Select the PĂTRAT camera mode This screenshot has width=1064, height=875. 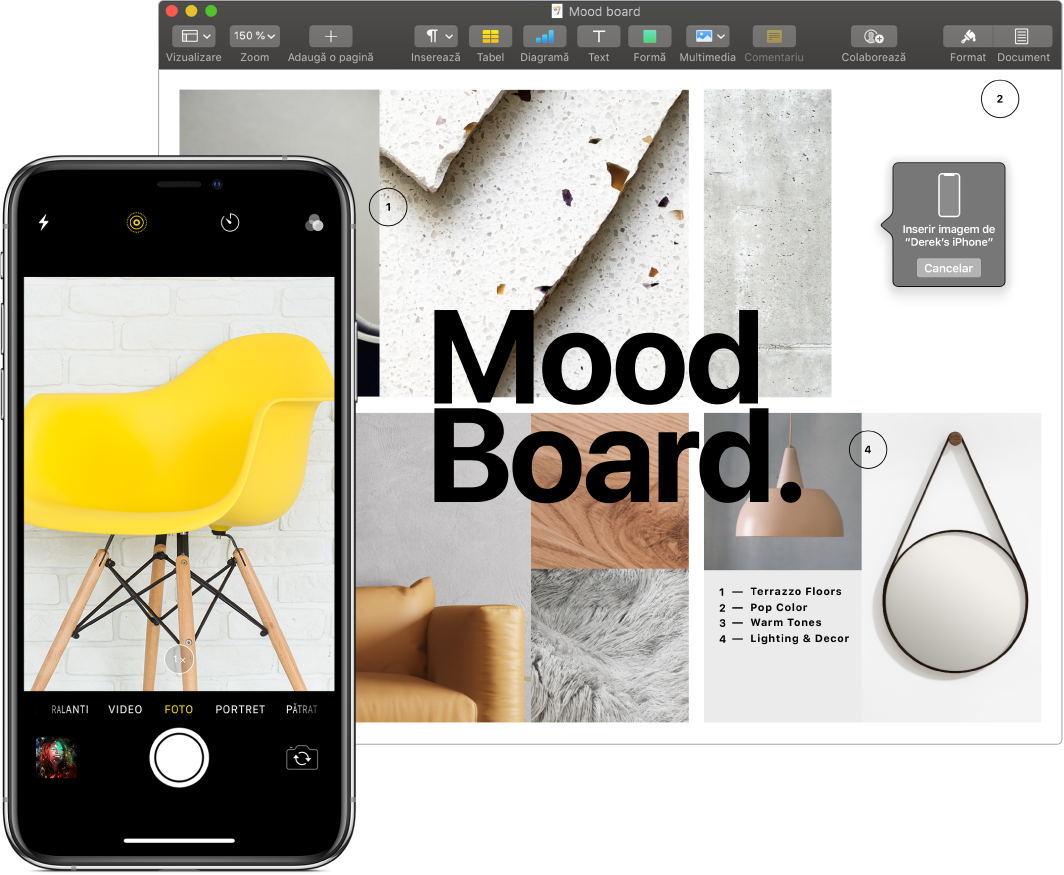point(301,709)
